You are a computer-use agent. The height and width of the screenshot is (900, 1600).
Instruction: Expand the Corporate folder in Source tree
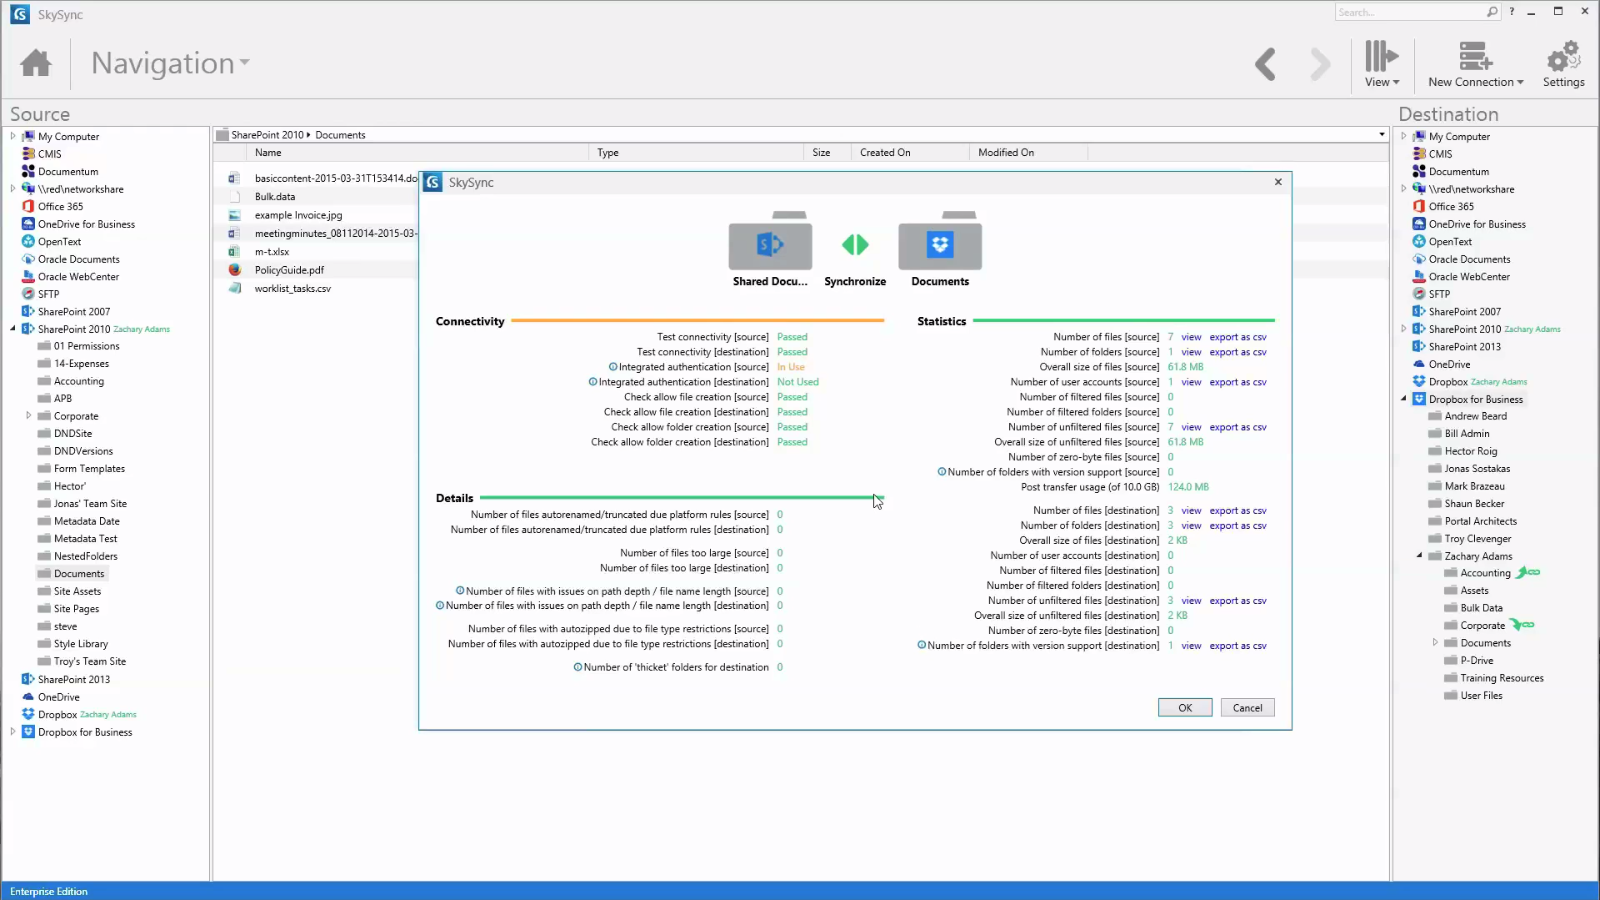click(28, 416)
